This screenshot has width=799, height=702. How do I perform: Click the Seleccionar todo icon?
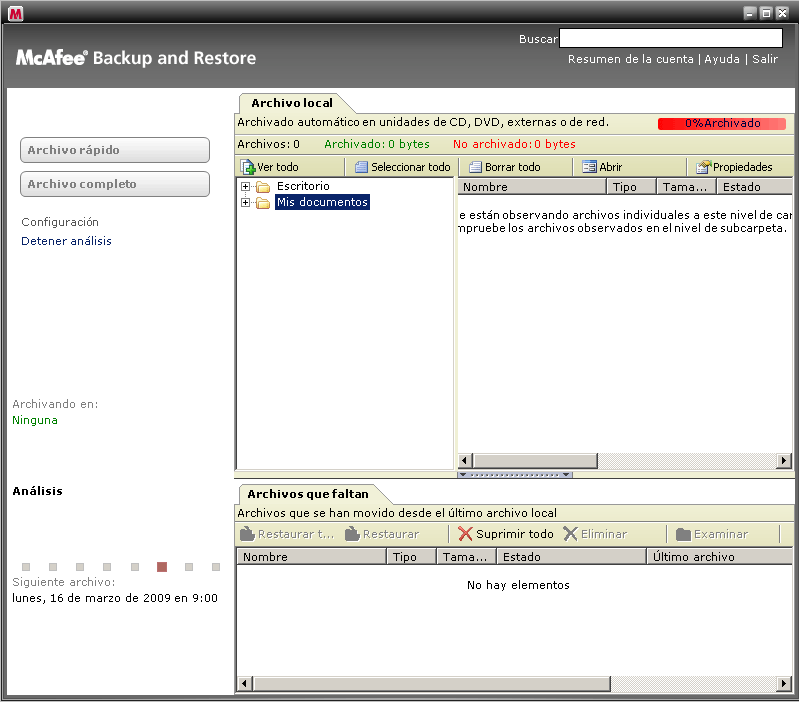362,167
